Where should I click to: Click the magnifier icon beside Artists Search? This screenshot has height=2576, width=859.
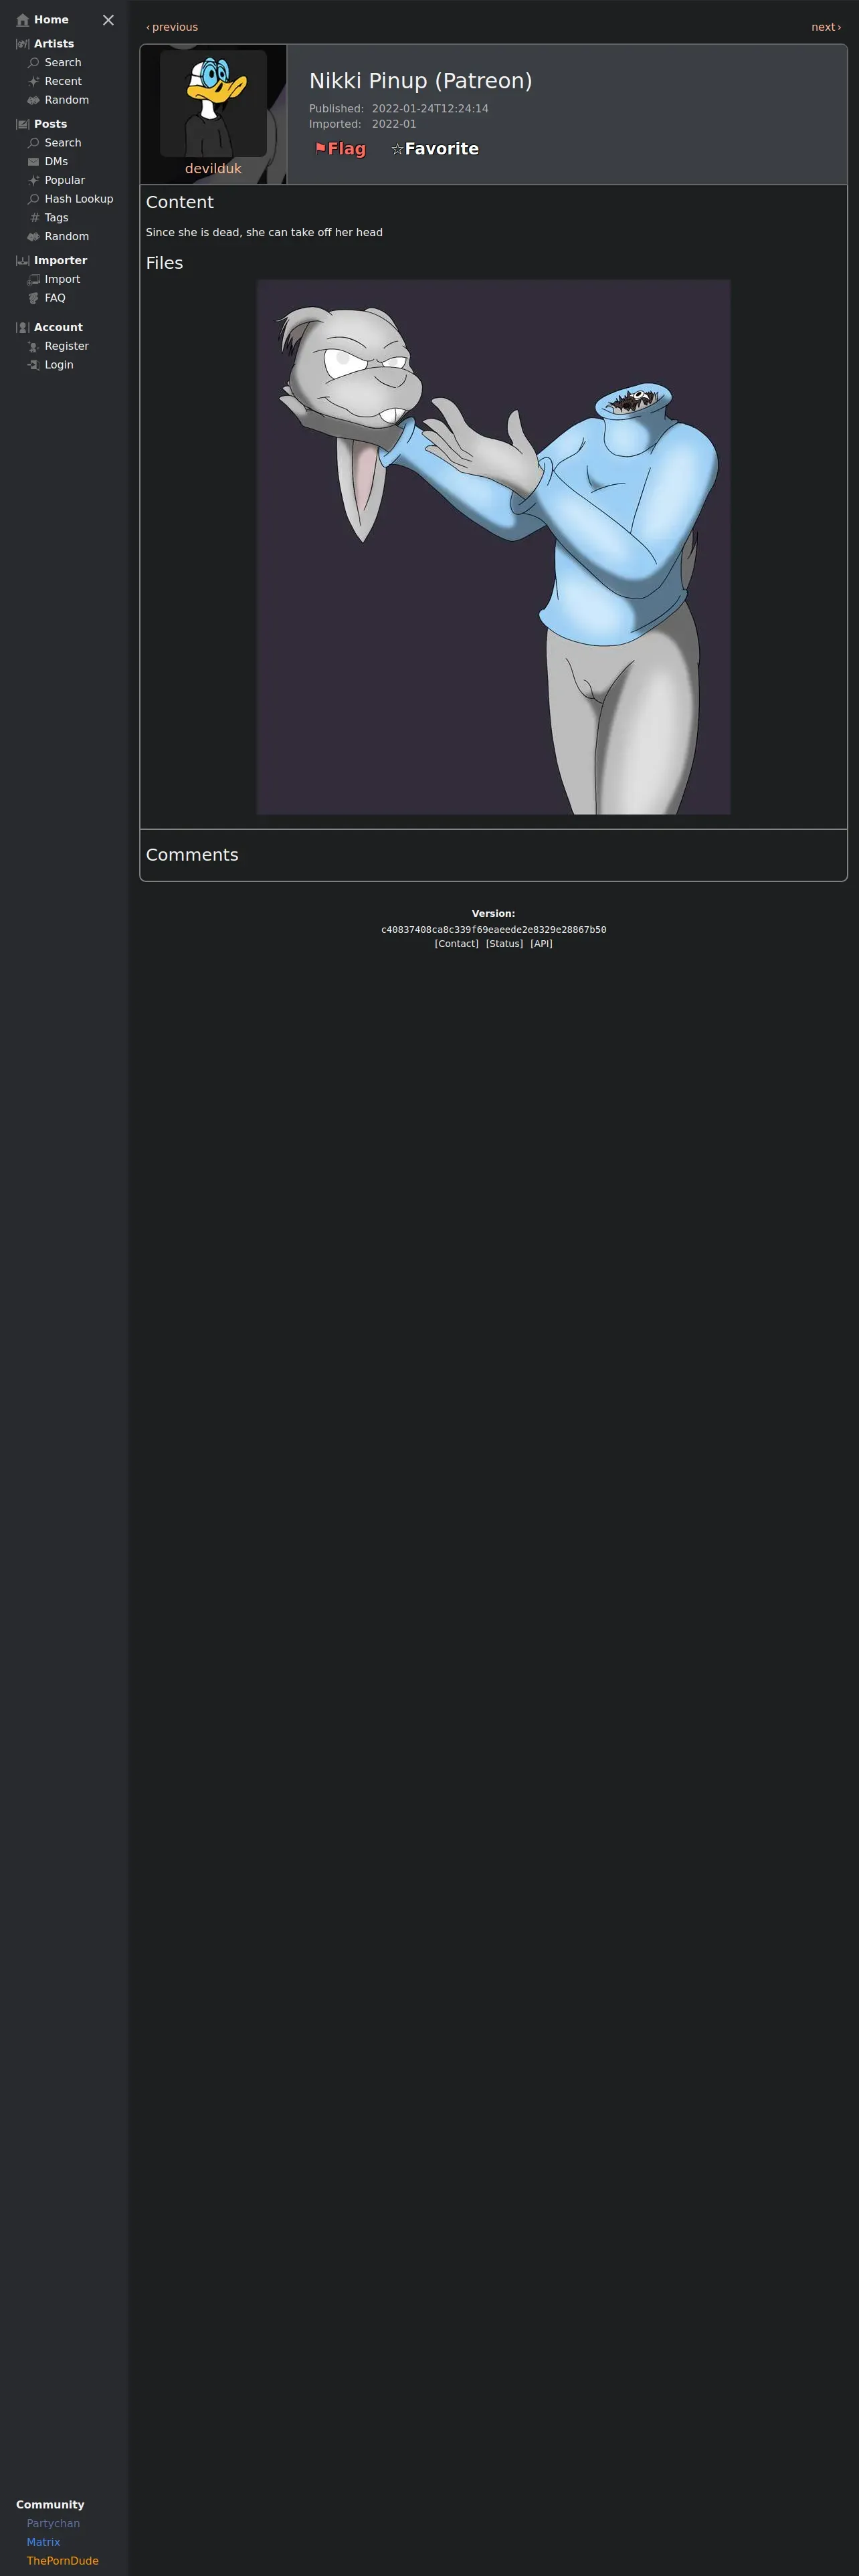33,63
